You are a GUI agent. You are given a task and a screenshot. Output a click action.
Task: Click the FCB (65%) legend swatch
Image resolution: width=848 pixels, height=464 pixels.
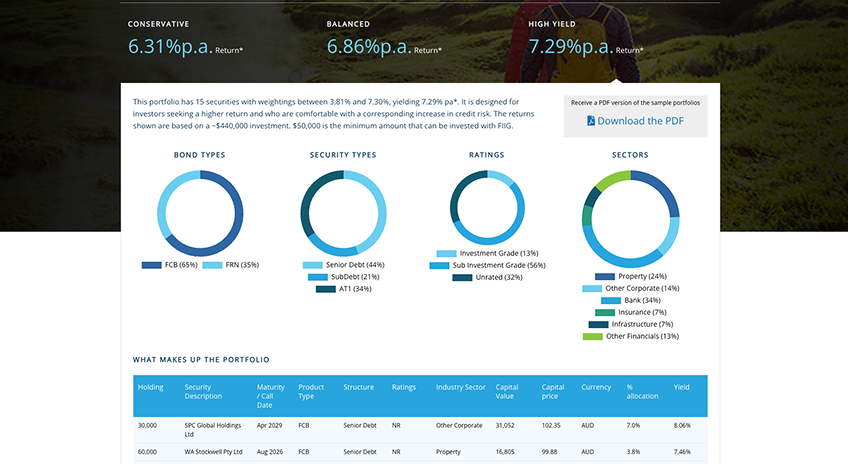click(x=151, y=265)
